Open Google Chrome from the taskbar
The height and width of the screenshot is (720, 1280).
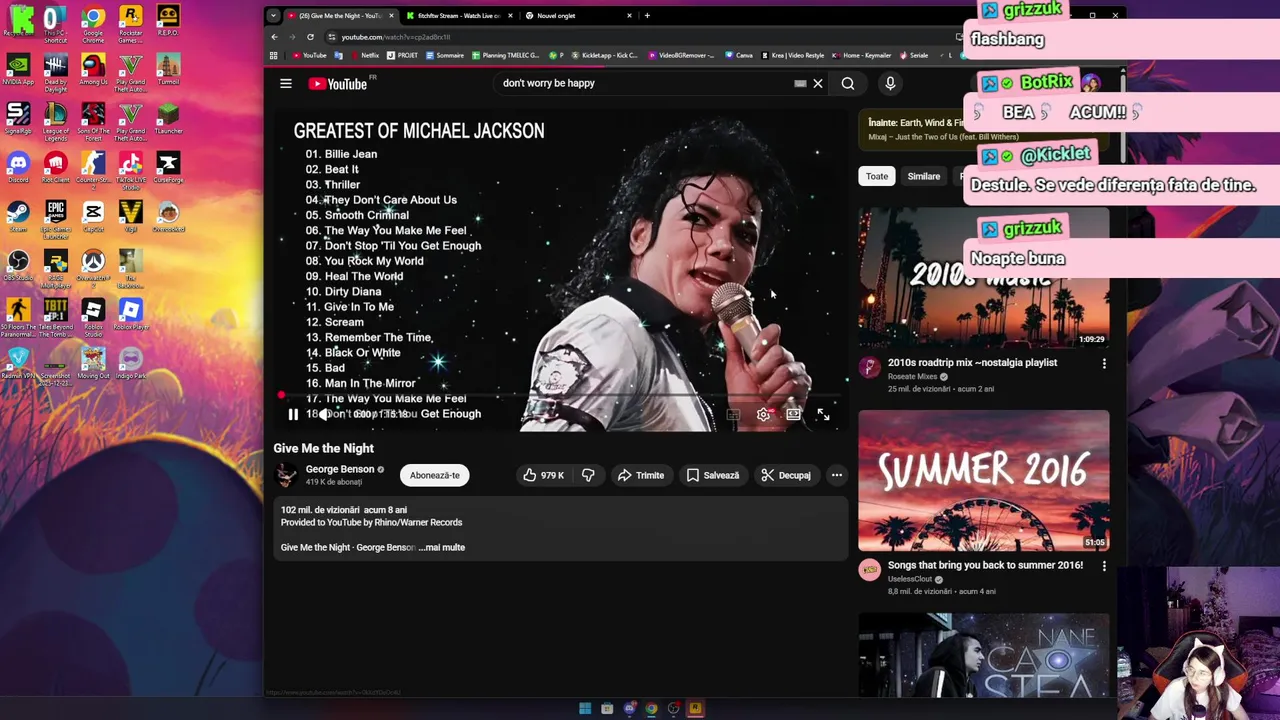[x=651, y=709]
